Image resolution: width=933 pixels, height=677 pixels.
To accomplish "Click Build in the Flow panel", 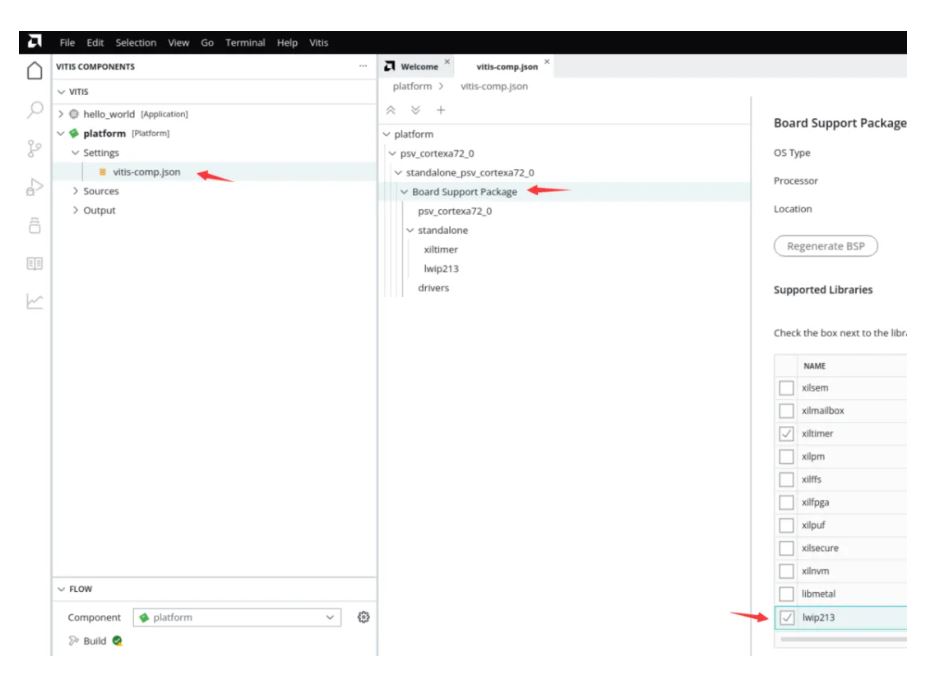I will [x=95, y=641].
